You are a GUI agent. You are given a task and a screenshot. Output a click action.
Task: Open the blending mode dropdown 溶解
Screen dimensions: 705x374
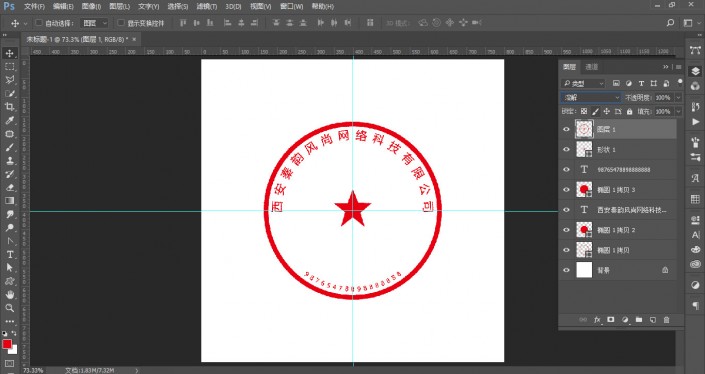pyautogui.click(x=591, y=98)
